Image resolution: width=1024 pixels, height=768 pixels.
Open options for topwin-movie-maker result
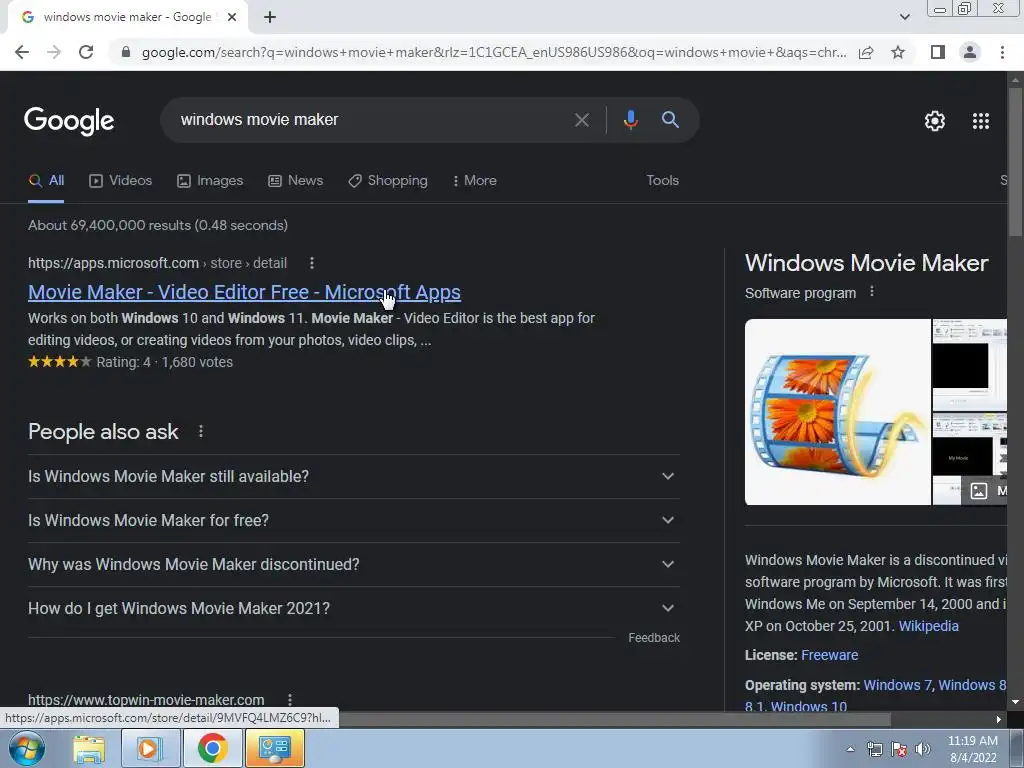coord(290,699)
